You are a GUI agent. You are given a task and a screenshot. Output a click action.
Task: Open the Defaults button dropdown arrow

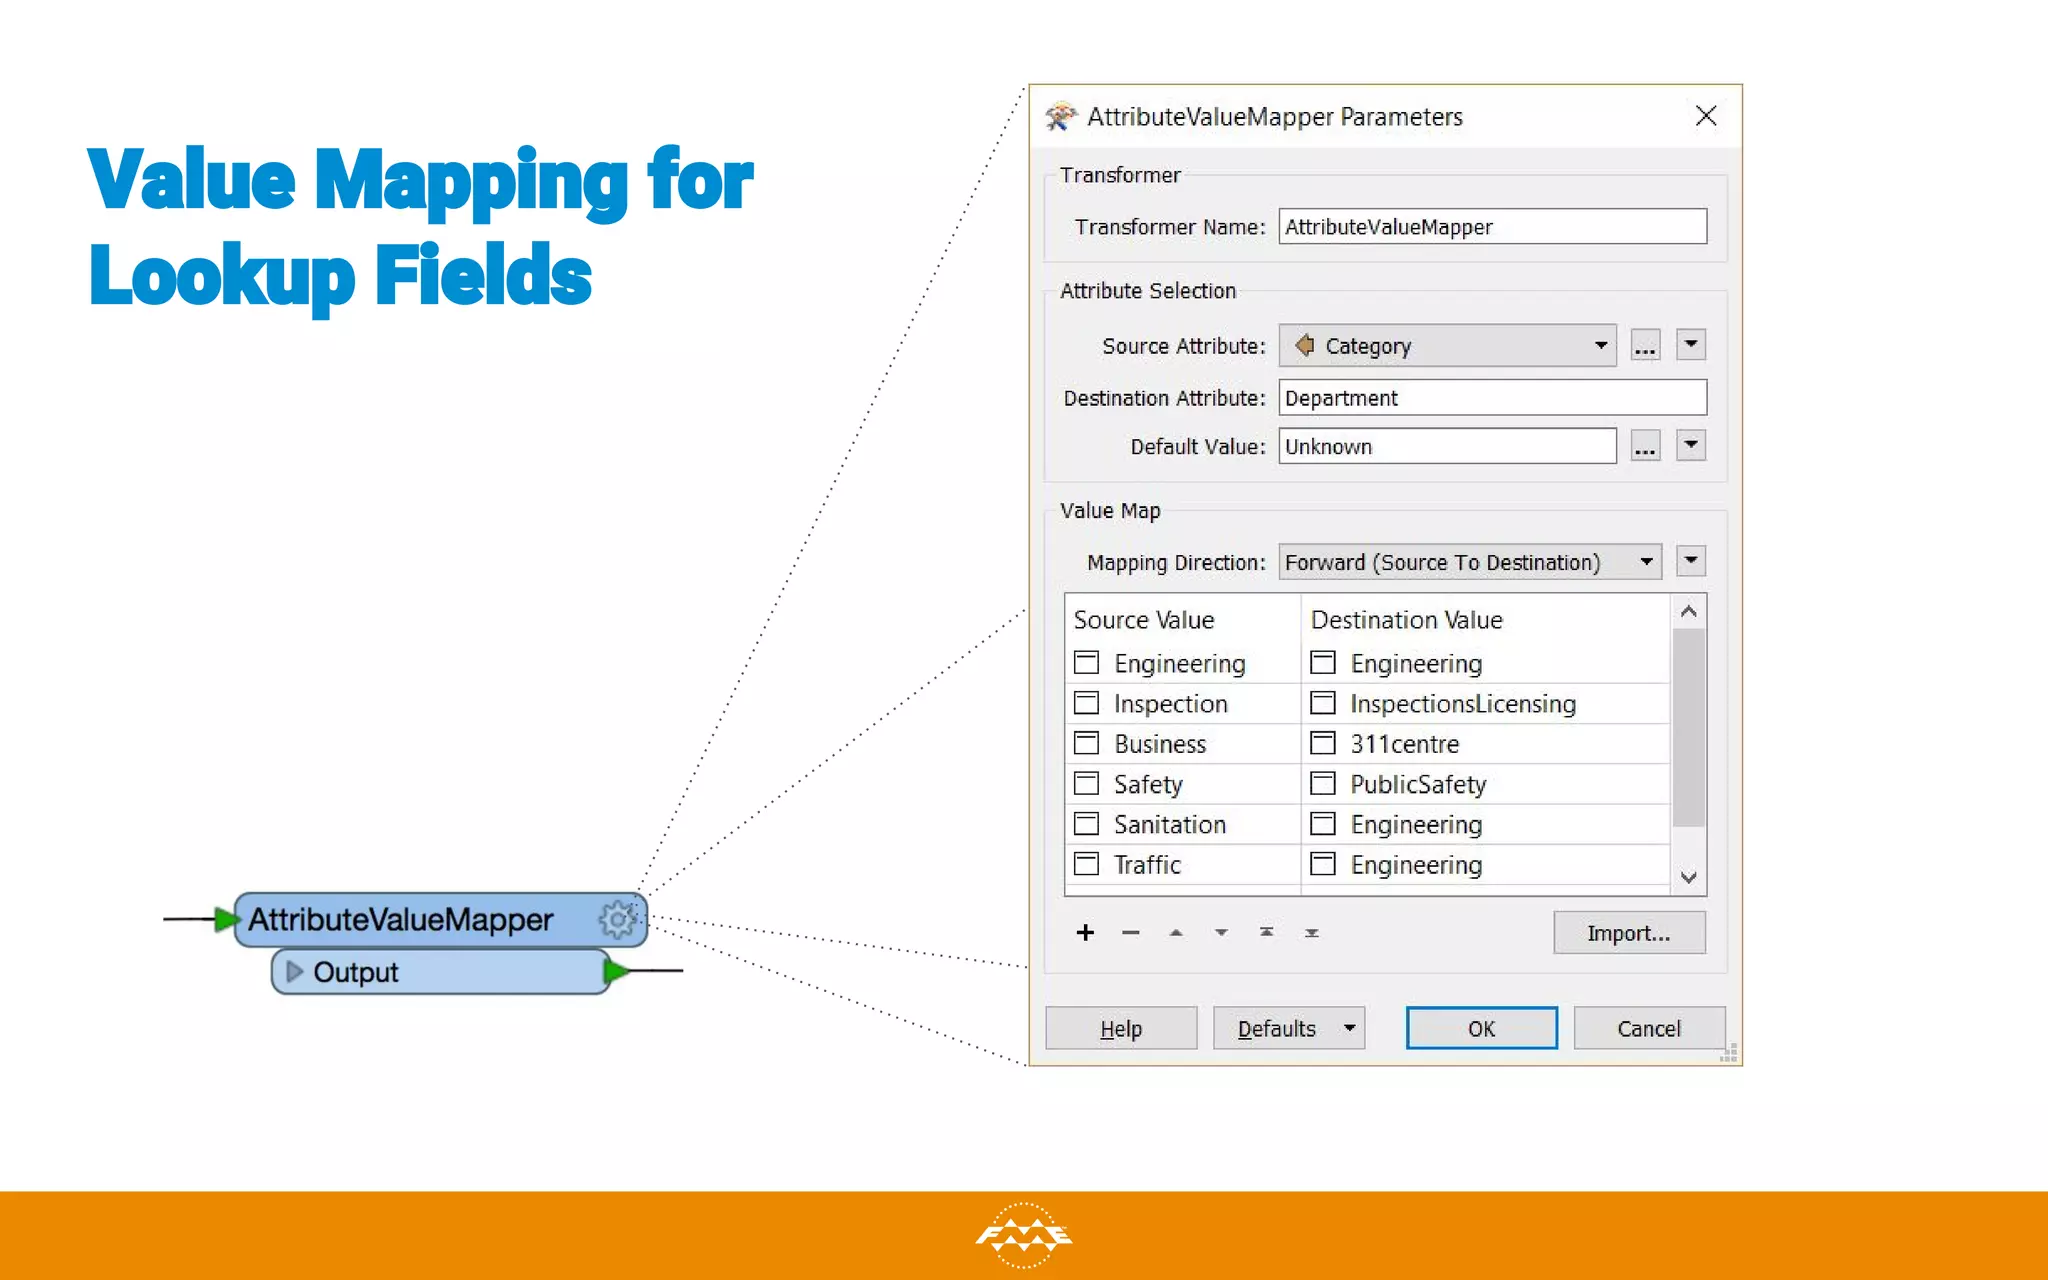[x=1349, y=1028]
